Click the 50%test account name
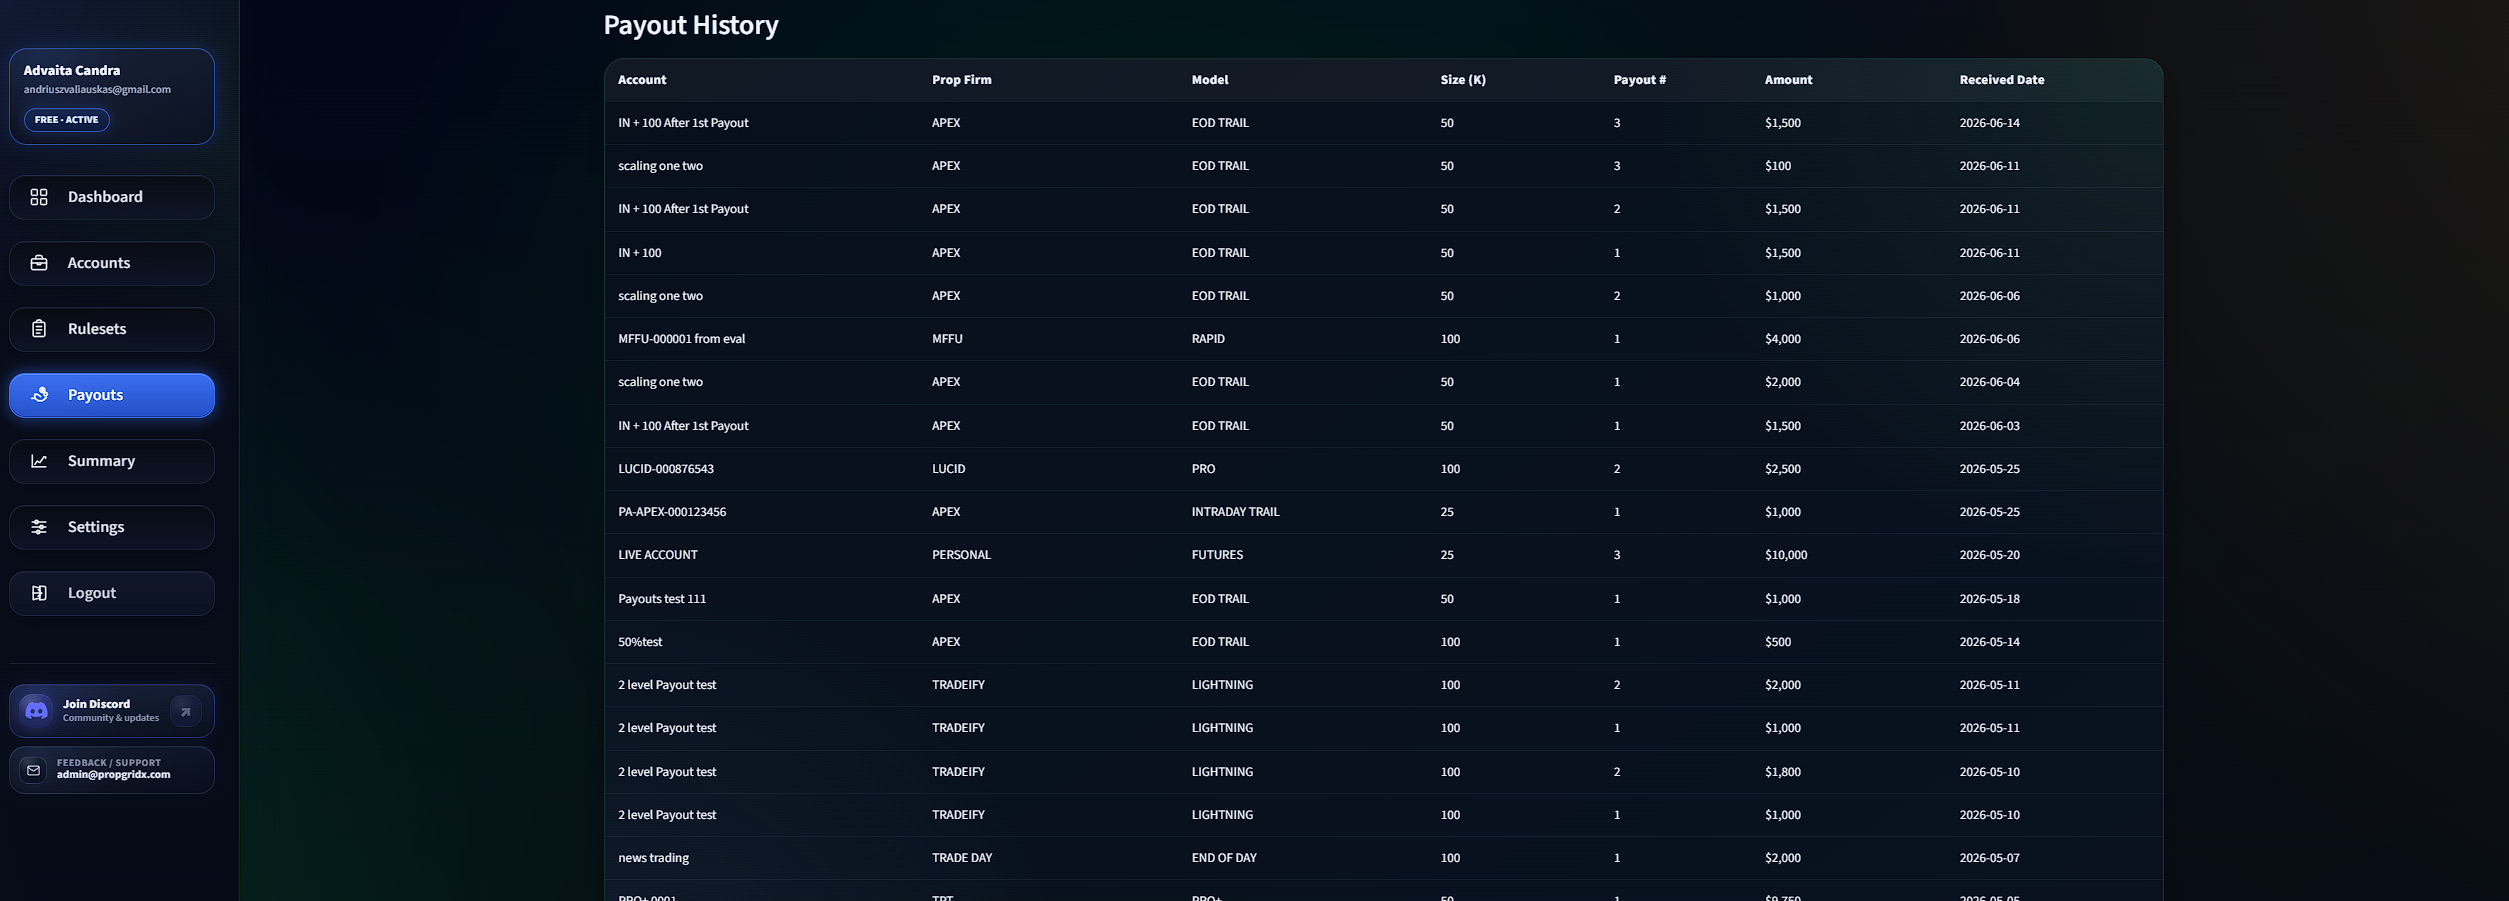This screenshot has width=2509, height=901. (640, 642)
